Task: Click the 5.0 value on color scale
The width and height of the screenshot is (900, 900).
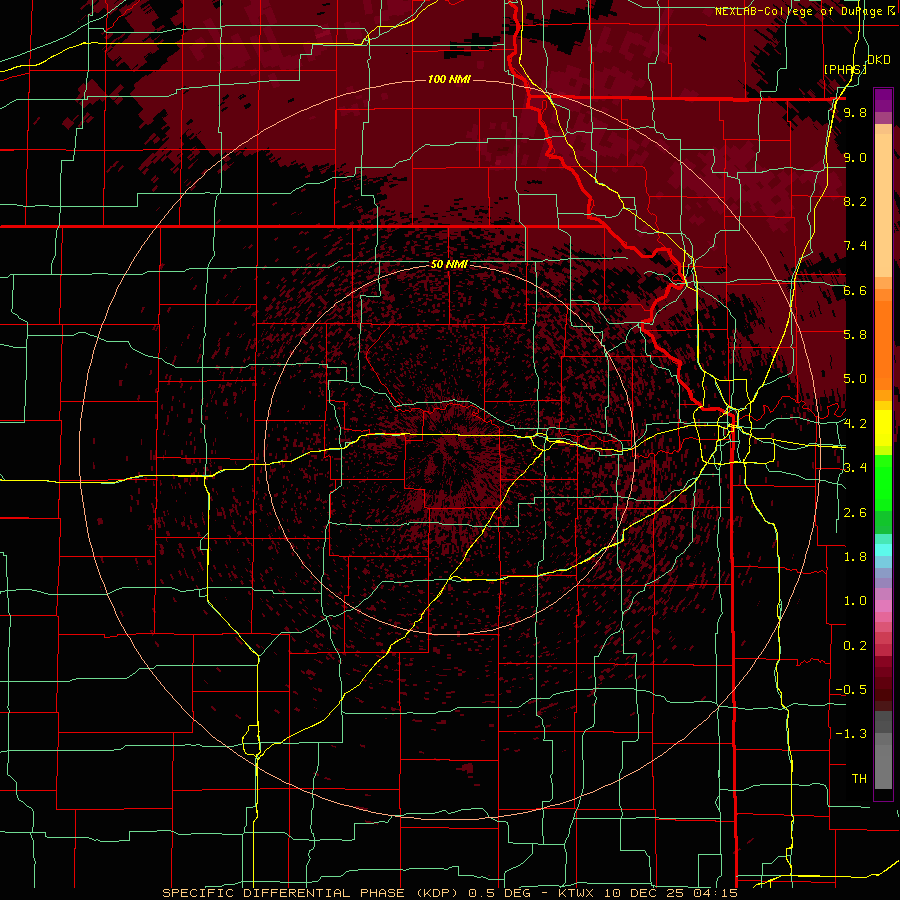Action: point(855,379)
